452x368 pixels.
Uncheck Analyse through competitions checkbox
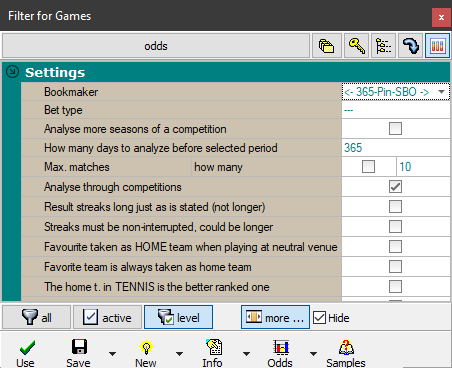(x=395, y=187)
